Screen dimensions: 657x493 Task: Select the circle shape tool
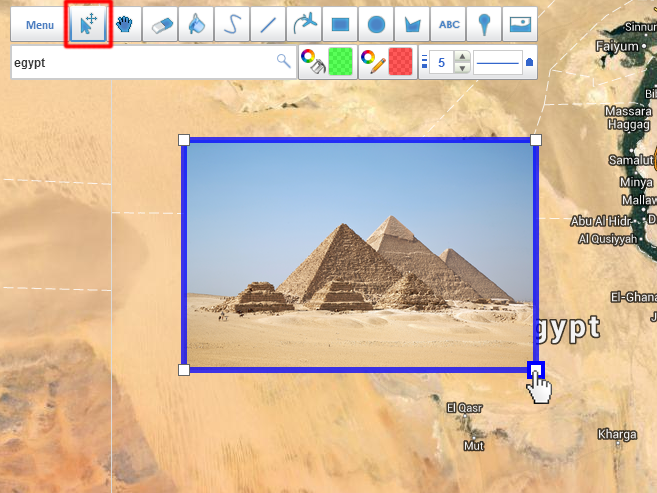point(376,24)
